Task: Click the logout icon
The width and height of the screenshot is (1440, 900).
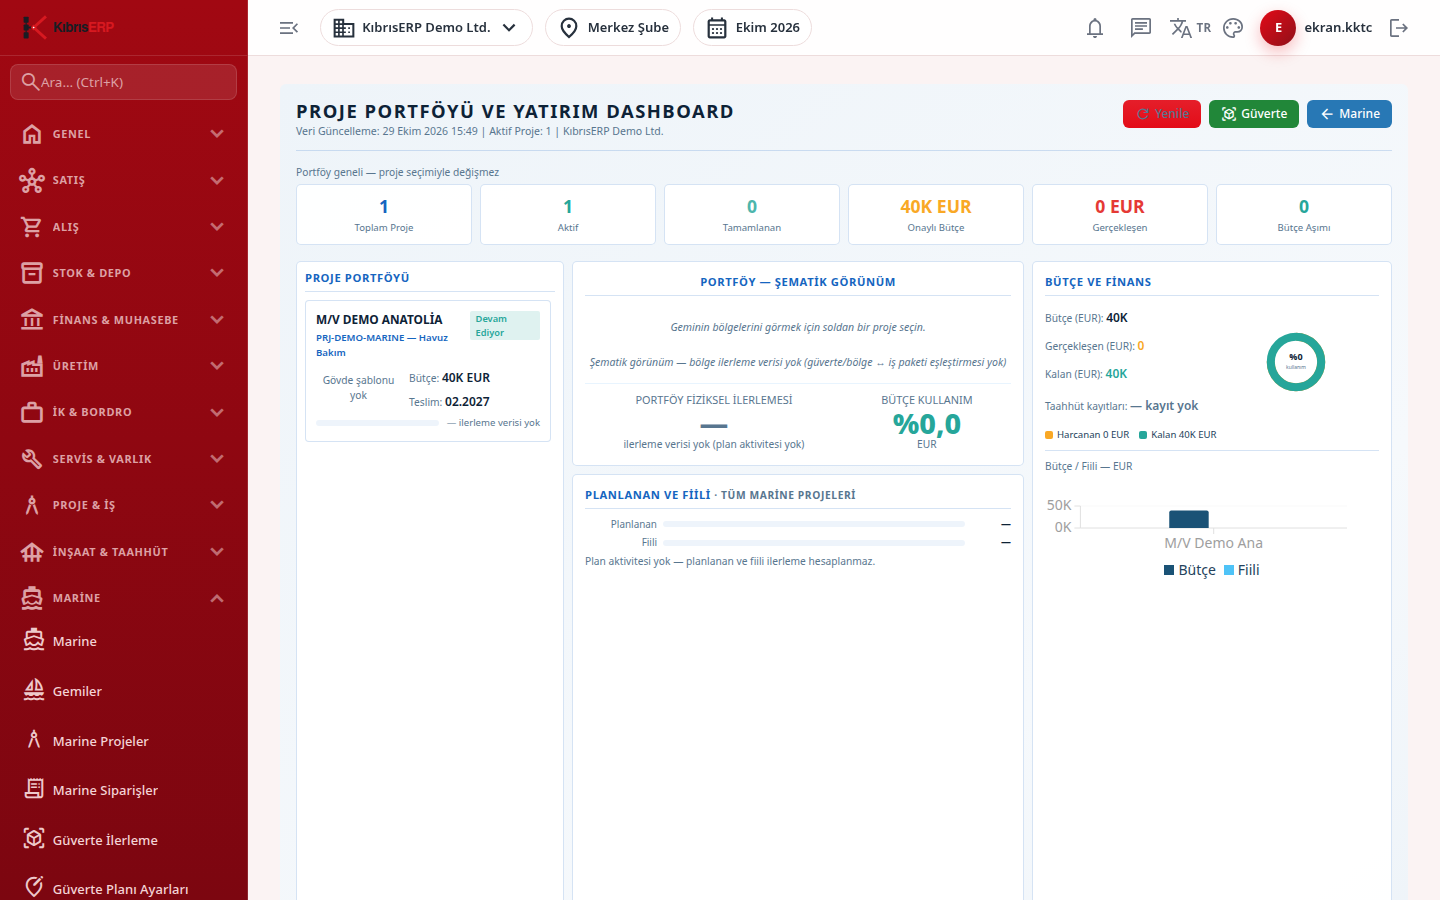Action: tap(1399, 28)
